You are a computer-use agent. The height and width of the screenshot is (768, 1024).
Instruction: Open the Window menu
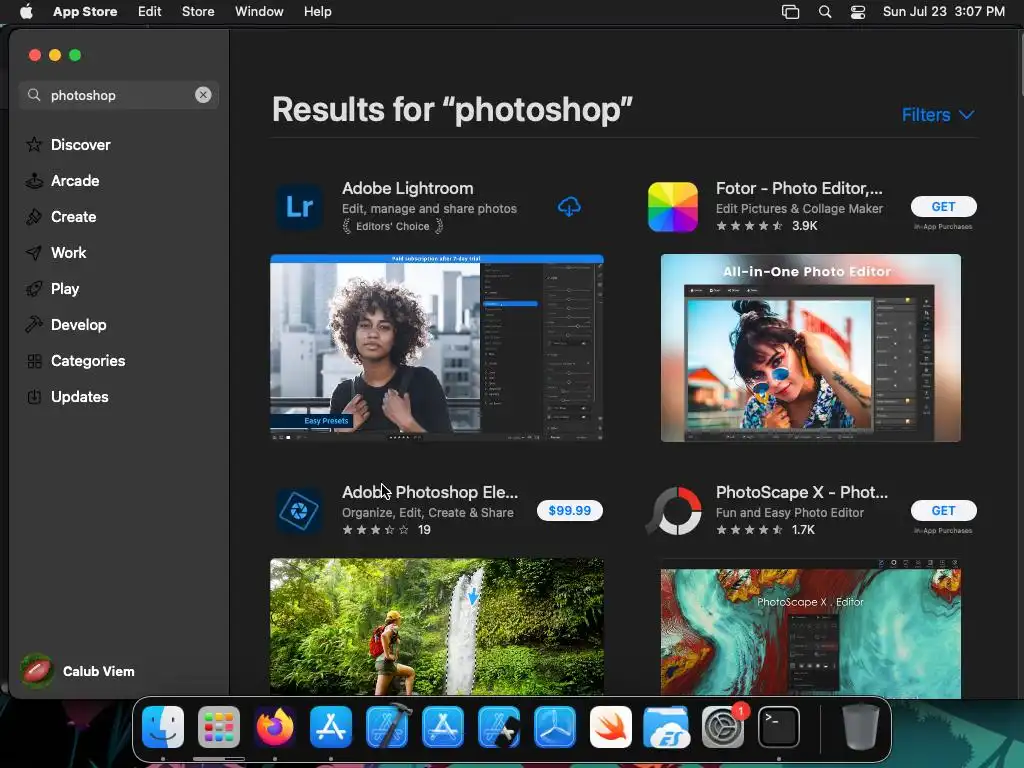tap(259, 12)
